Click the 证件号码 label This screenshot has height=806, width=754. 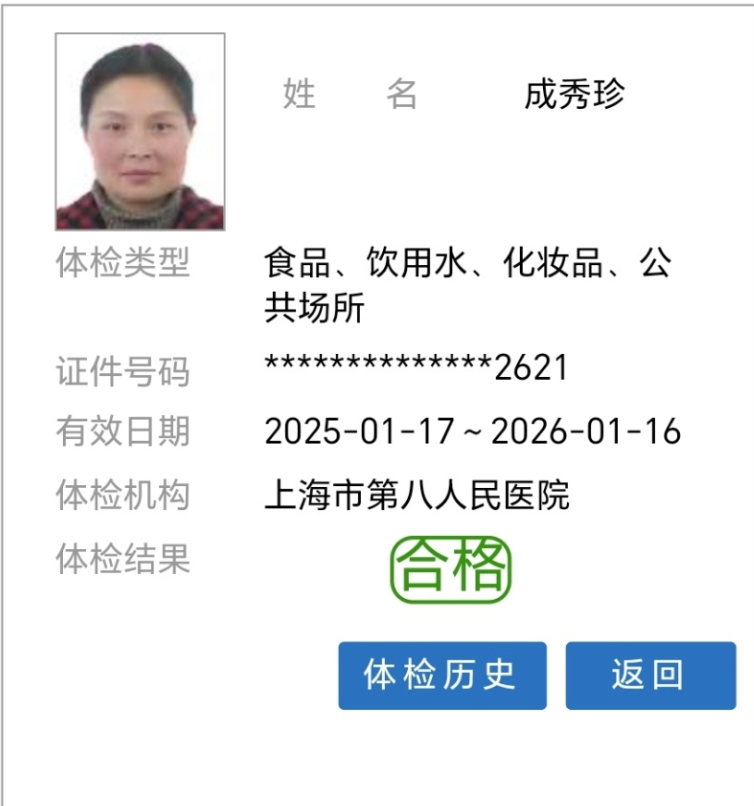123,371
